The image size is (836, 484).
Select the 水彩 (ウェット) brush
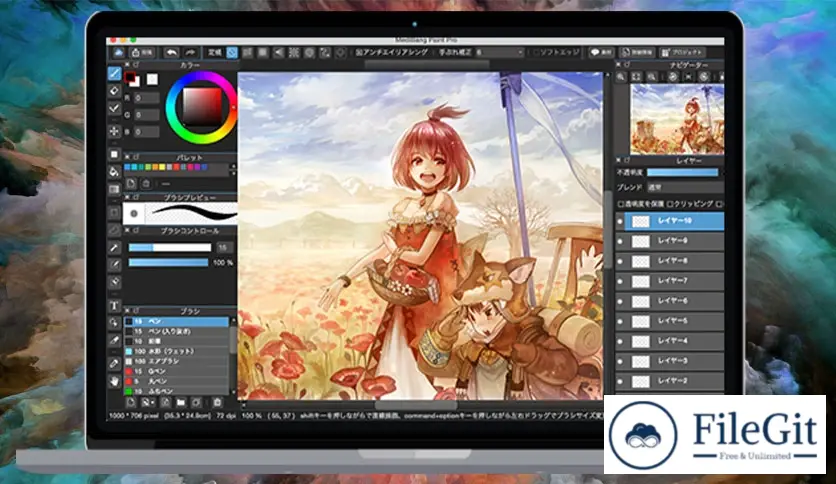click(176, 351)
